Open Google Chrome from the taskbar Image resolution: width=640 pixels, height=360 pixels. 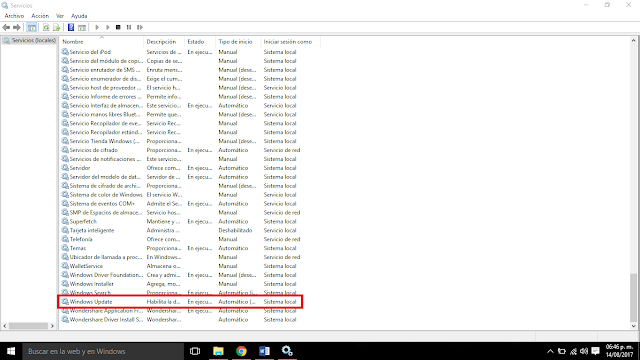pos(241,351)
